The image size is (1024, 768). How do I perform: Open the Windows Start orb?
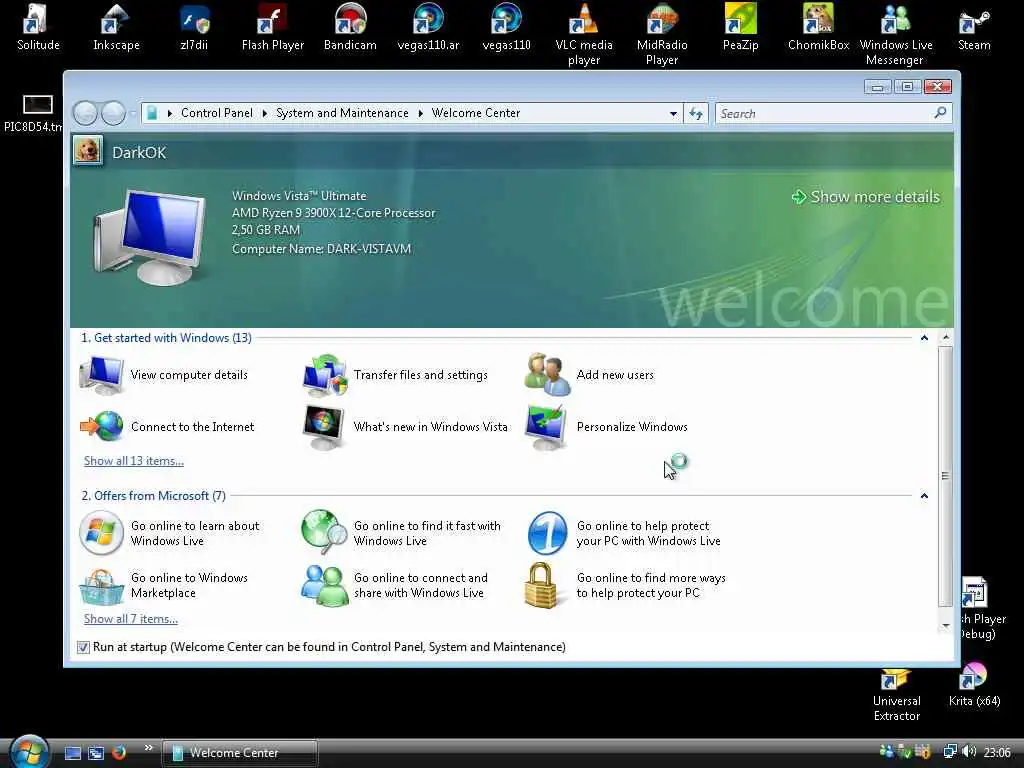29,751
